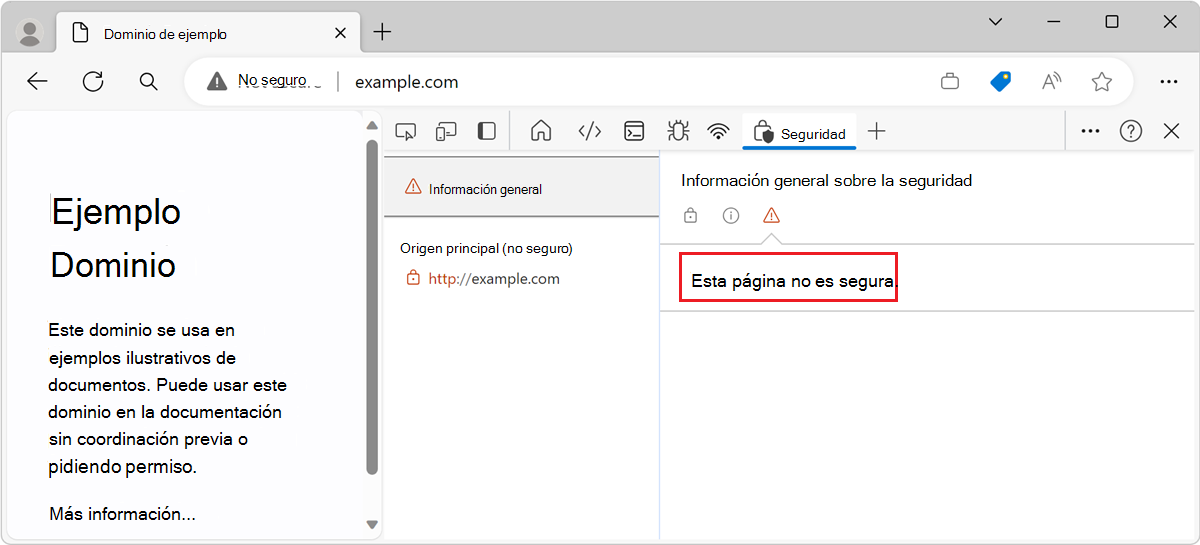Open the briefcase workspaces icon

[950, 82]
